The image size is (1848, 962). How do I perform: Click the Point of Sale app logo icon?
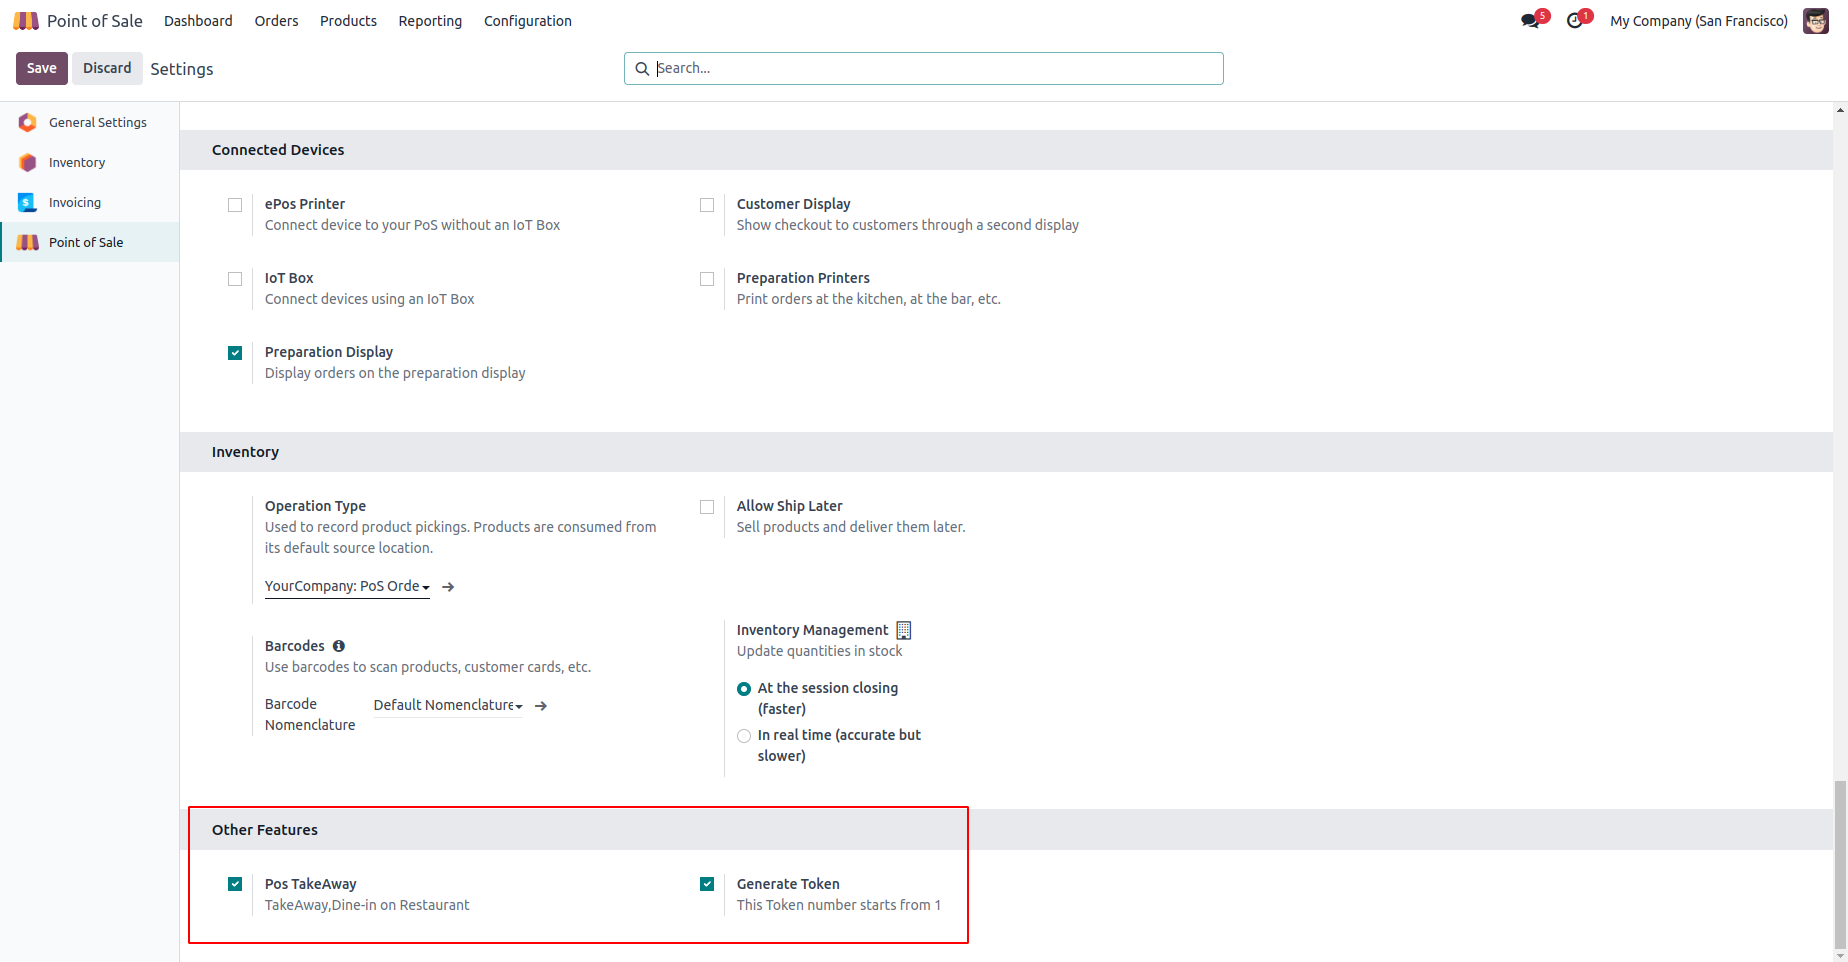coord(26,21)
